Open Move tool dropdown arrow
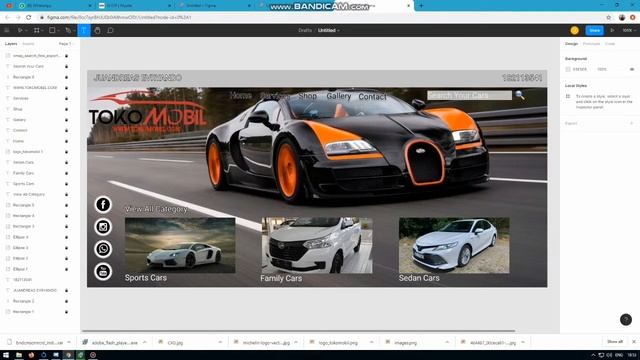Screen dimensions: 640x360 (x=26, y=31)
